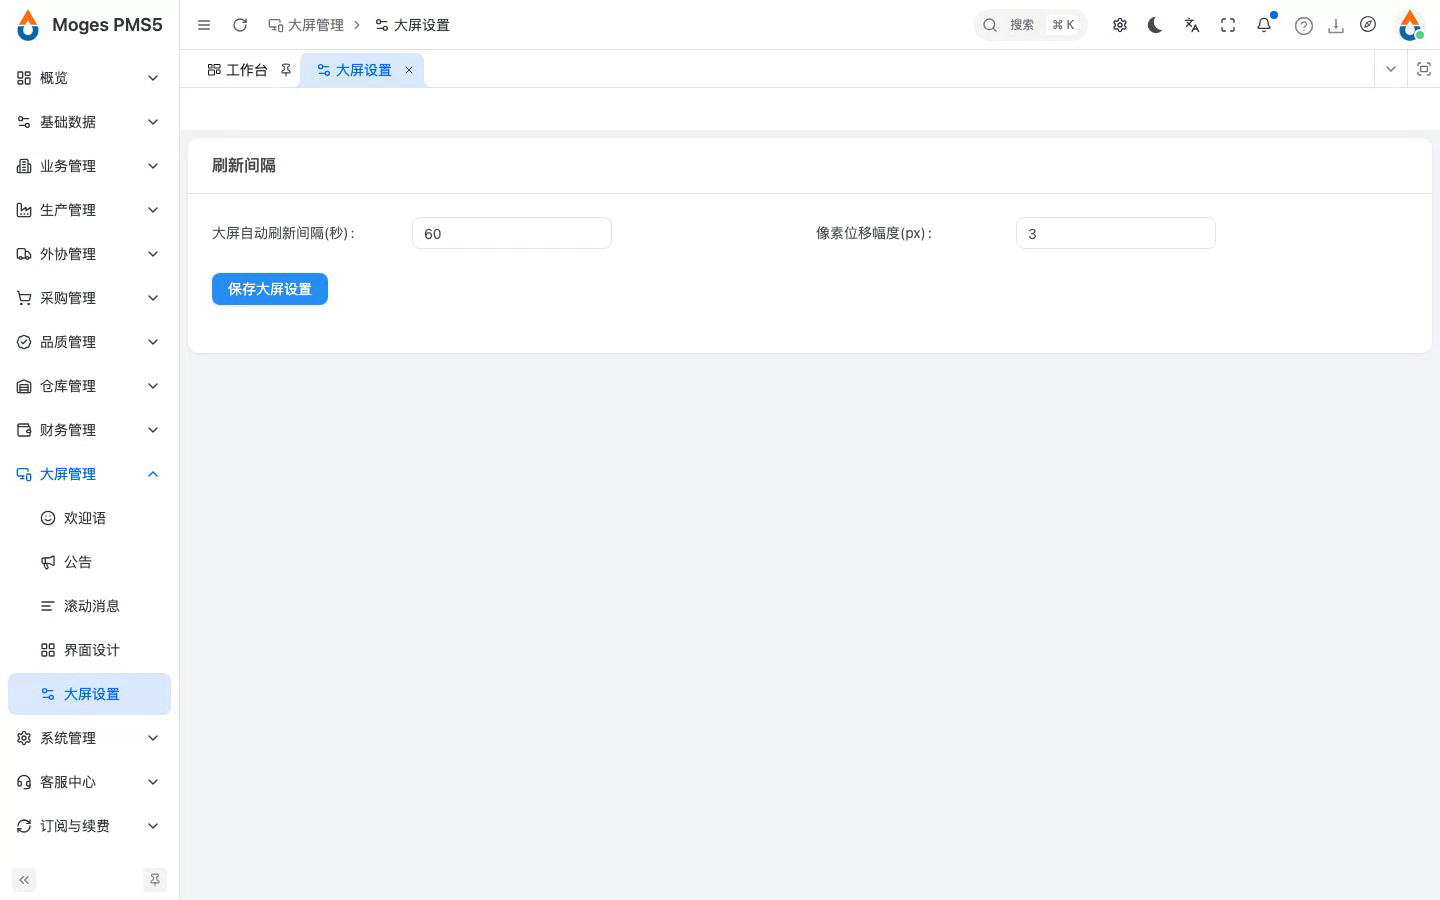Pin the 工作台 tab
Image resolution: width=1440 pixels, height=900 pixels.
tap(286, 70)
